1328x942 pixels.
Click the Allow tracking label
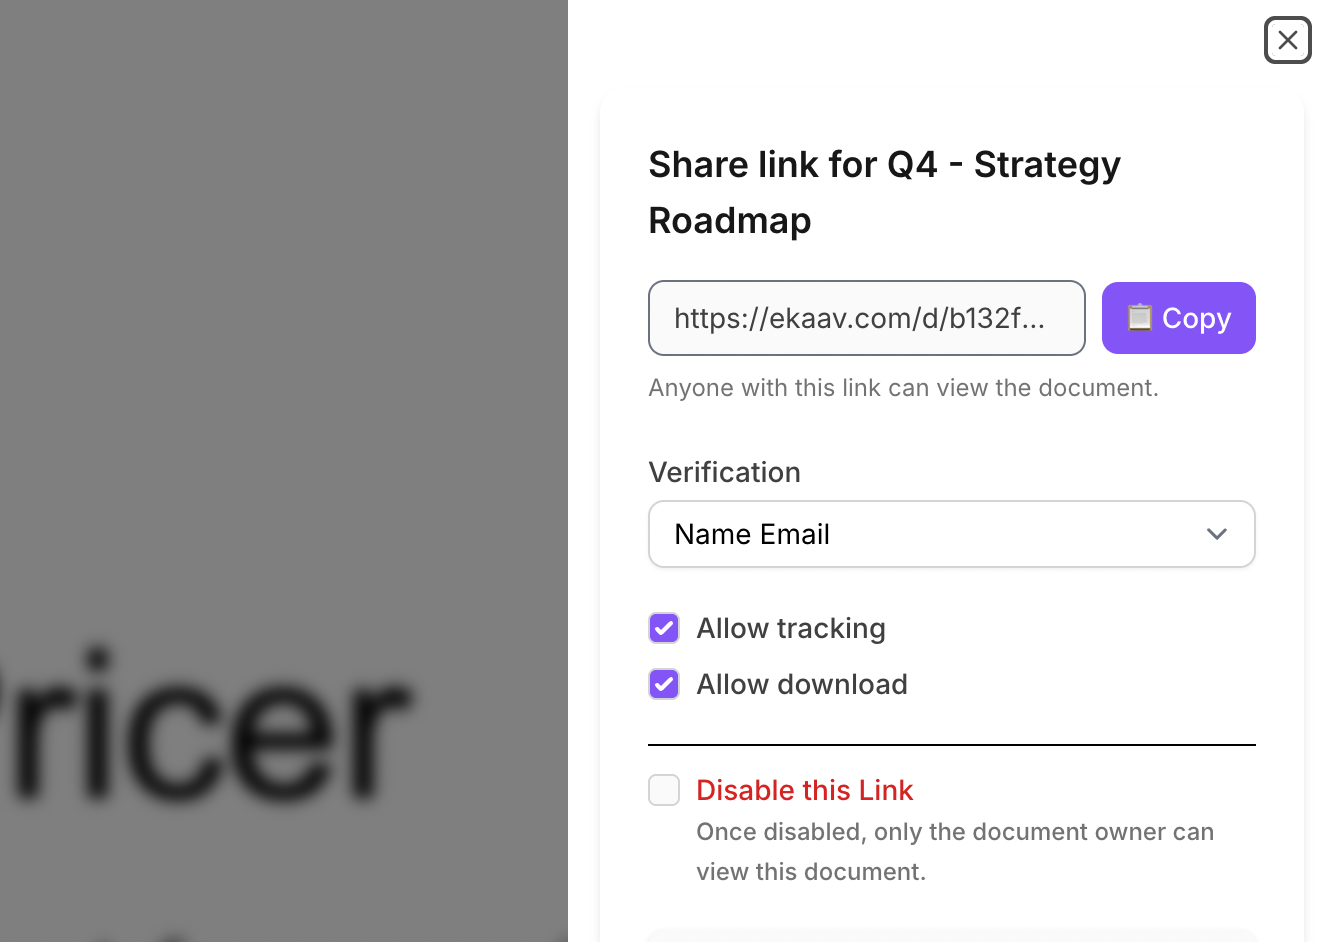[791, 628]
